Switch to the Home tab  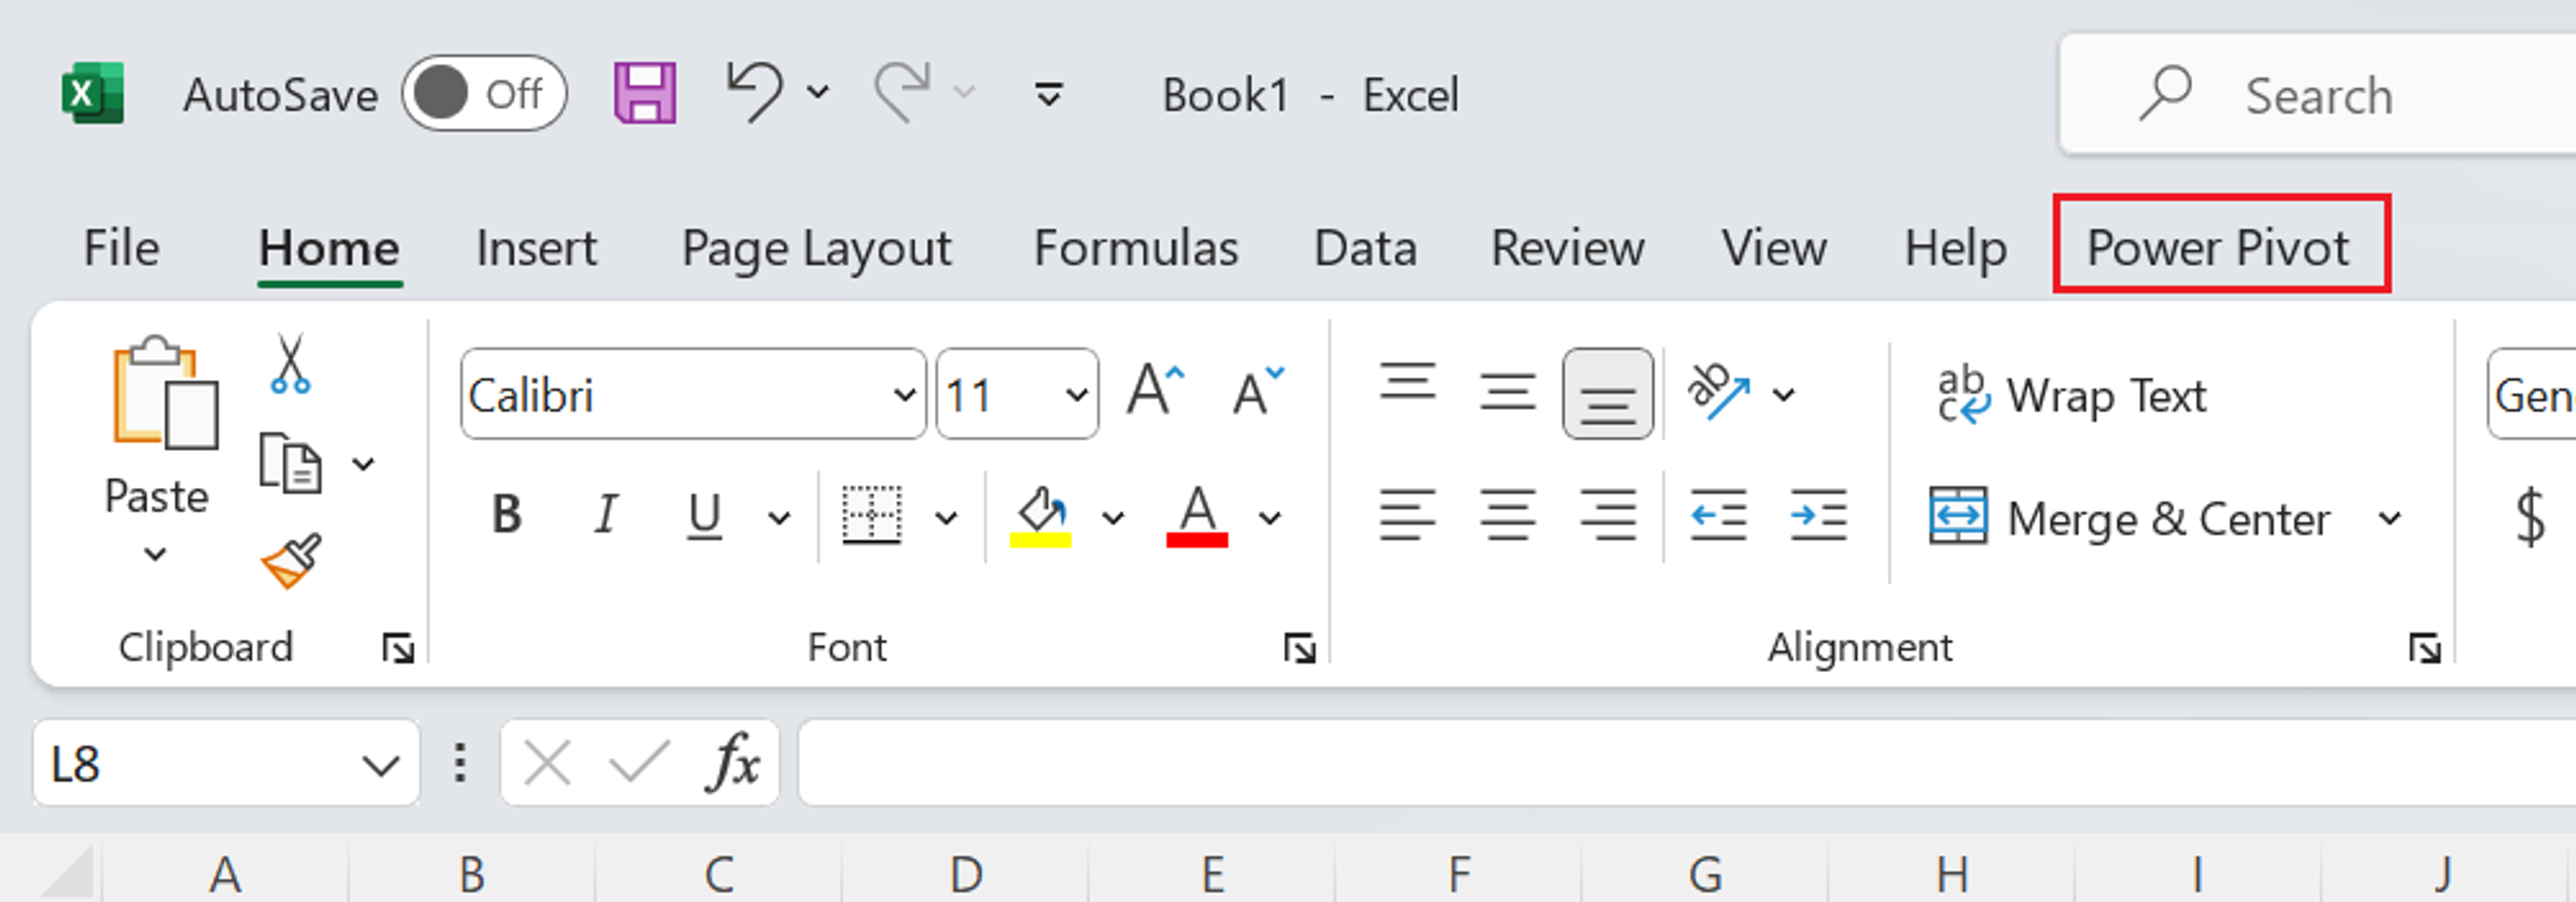[329, 247]
